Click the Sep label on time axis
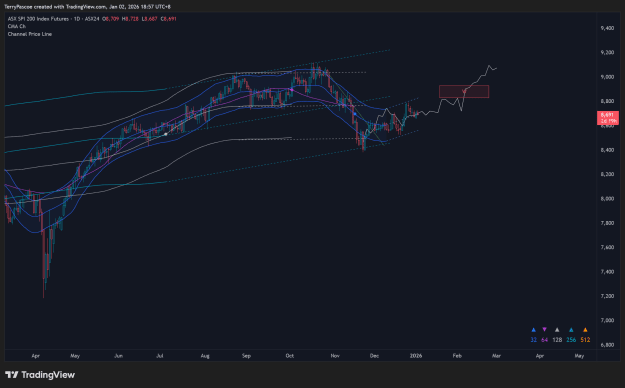Viewport: 625px width, 388px height. (246, 356)
